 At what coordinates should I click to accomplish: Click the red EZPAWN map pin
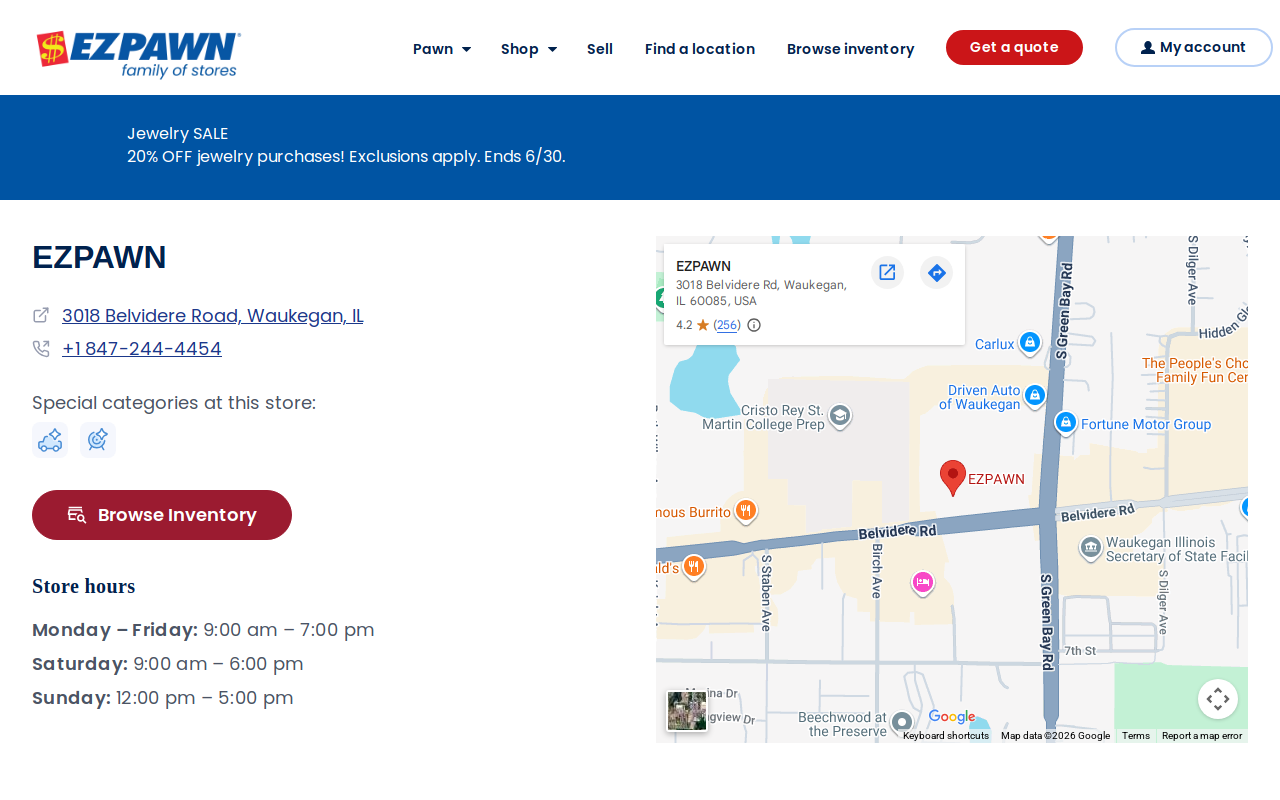point(953,478)
